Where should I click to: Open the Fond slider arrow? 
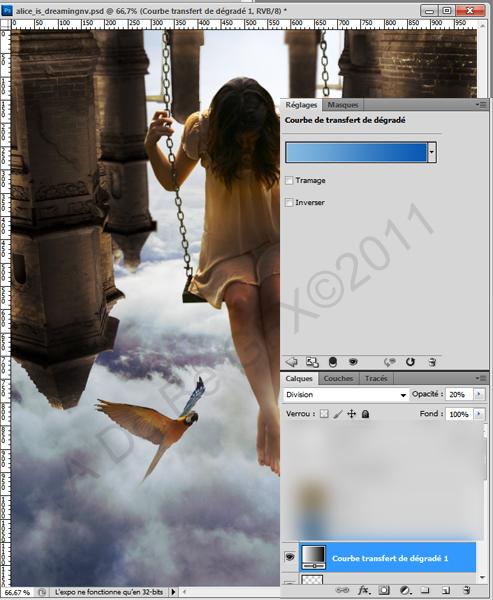[x=479, y=414]
